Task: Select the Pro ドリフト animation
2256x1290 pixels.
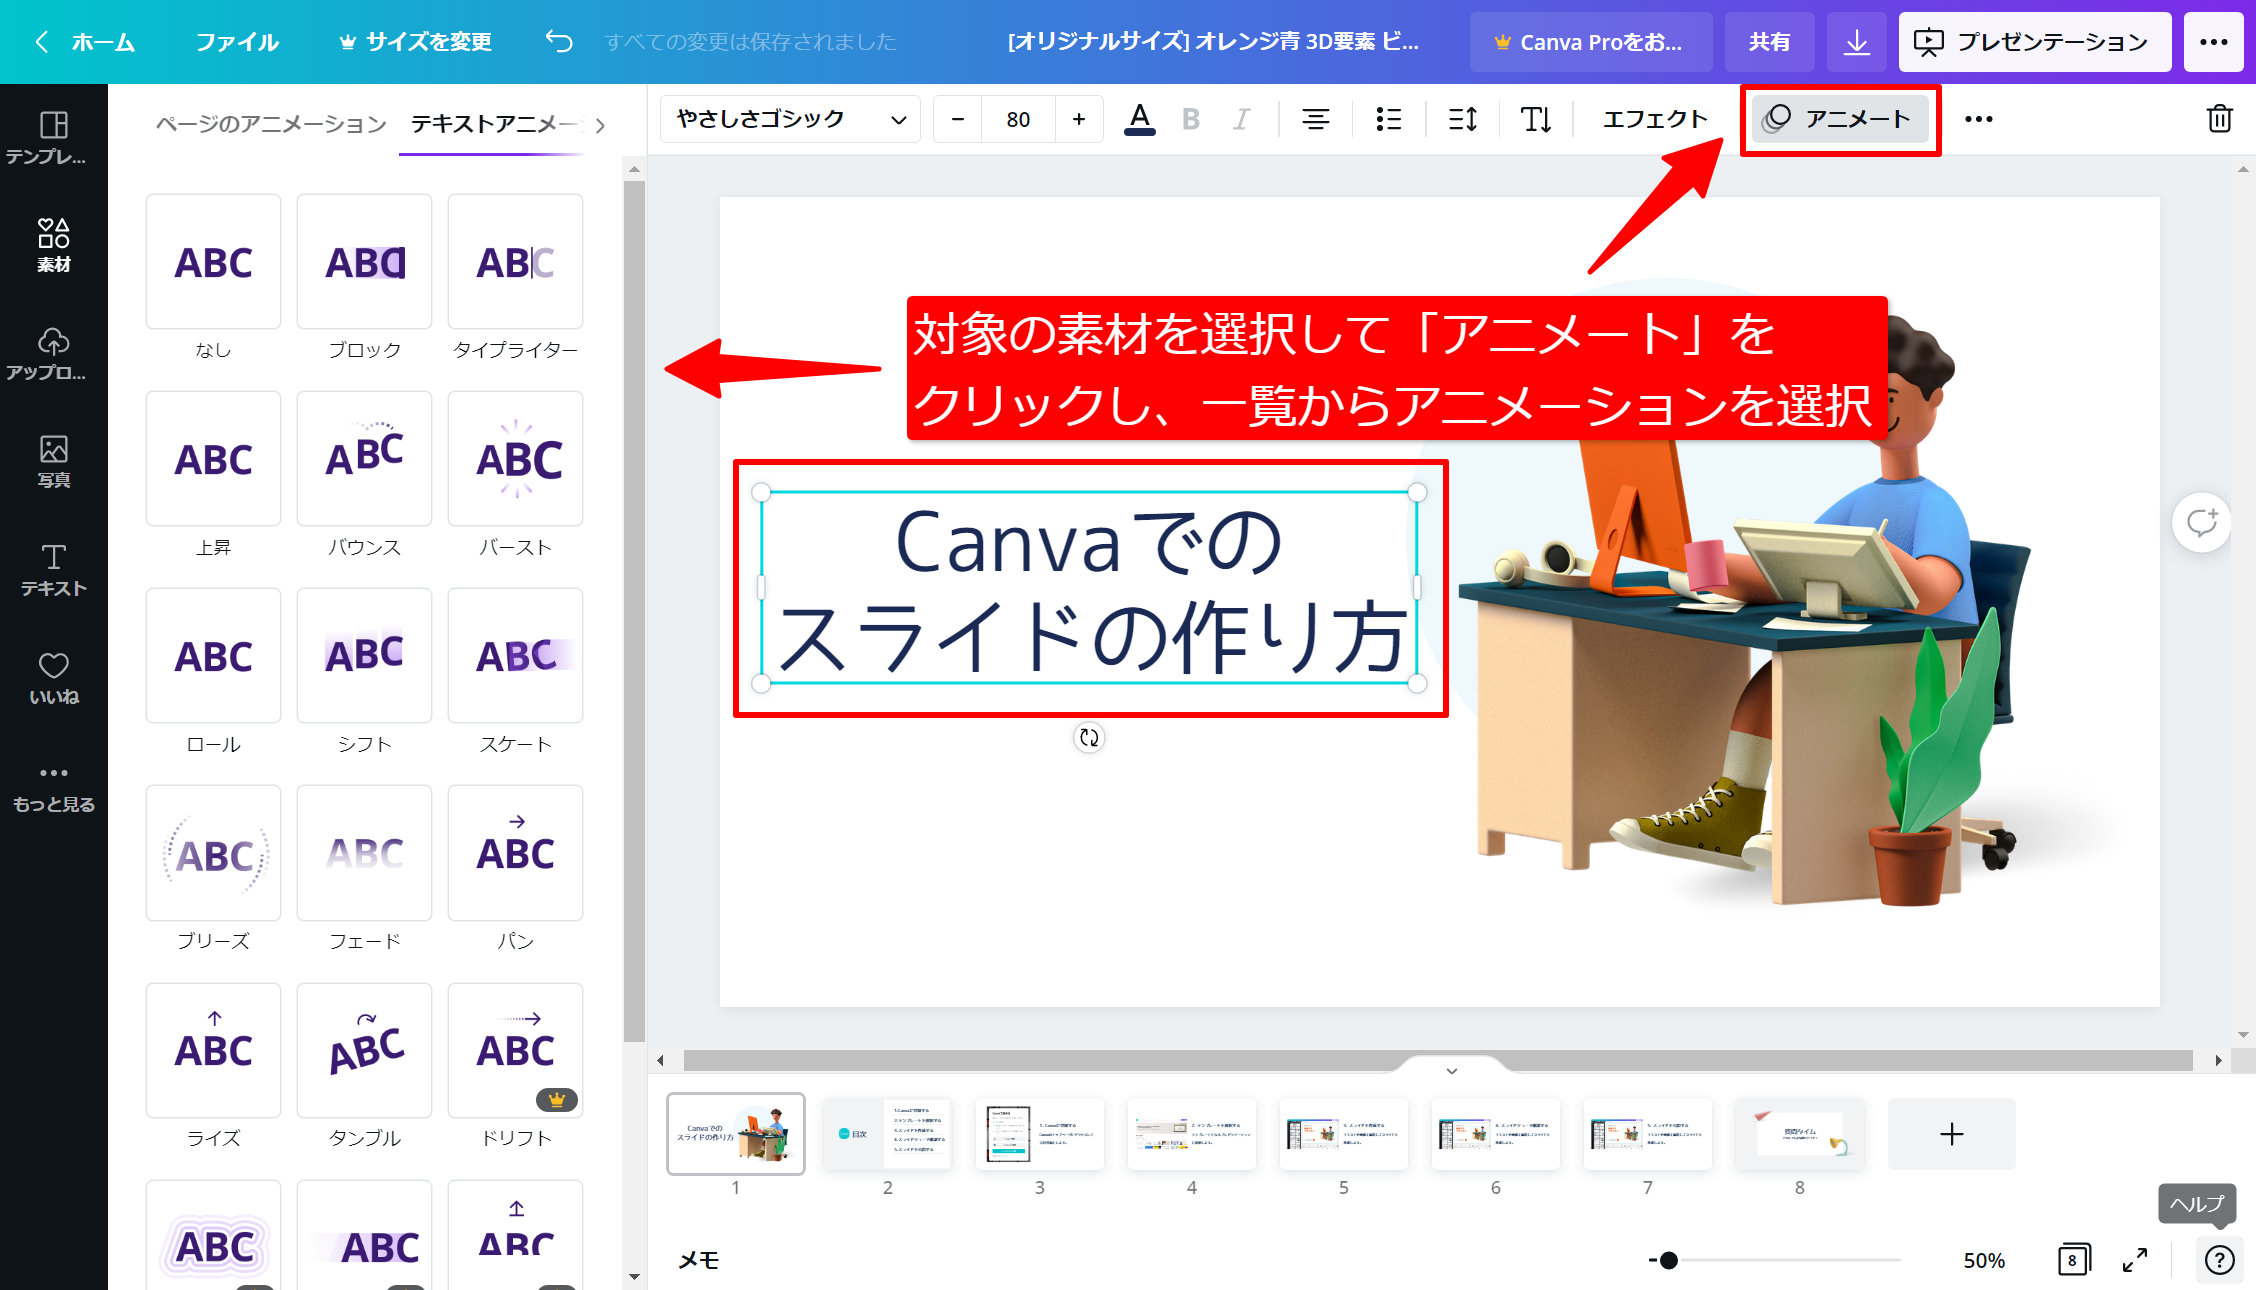Action: [515, 1050]
